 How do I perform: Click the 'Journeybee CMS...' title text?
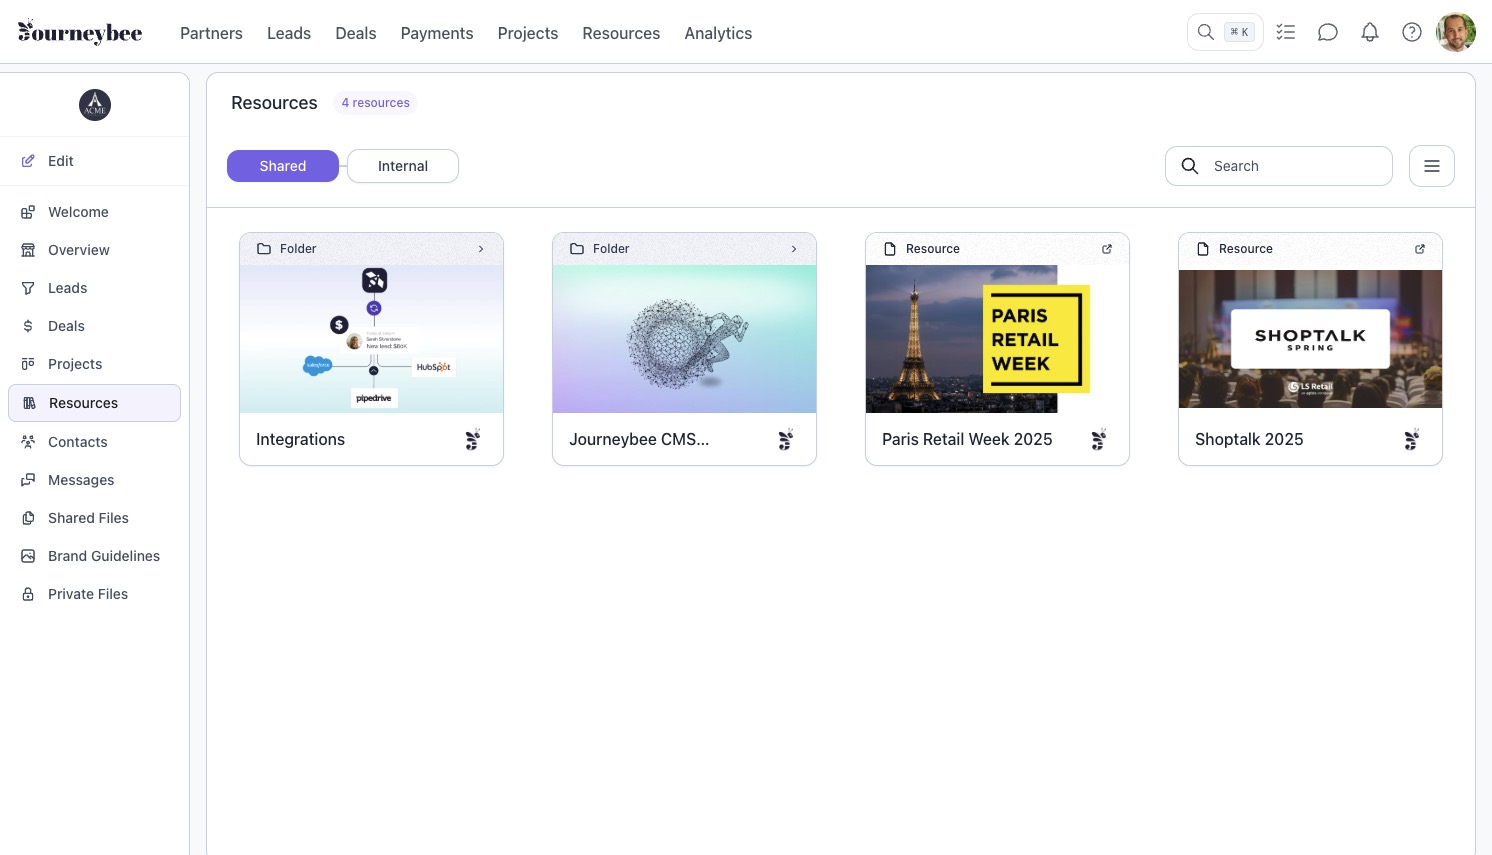639,439
